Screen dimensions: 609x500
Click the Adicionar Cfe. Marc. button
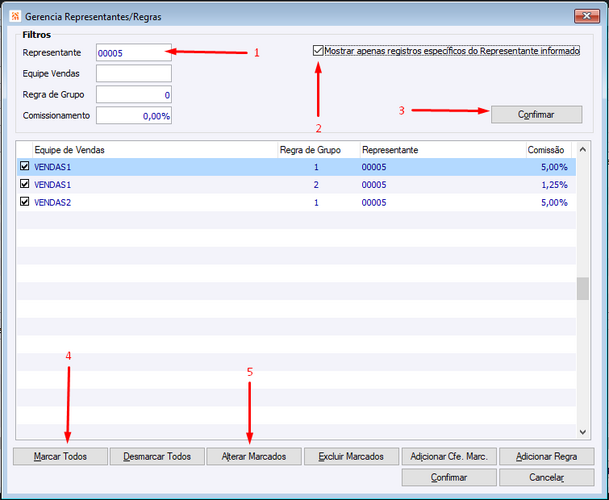point(449,456)
